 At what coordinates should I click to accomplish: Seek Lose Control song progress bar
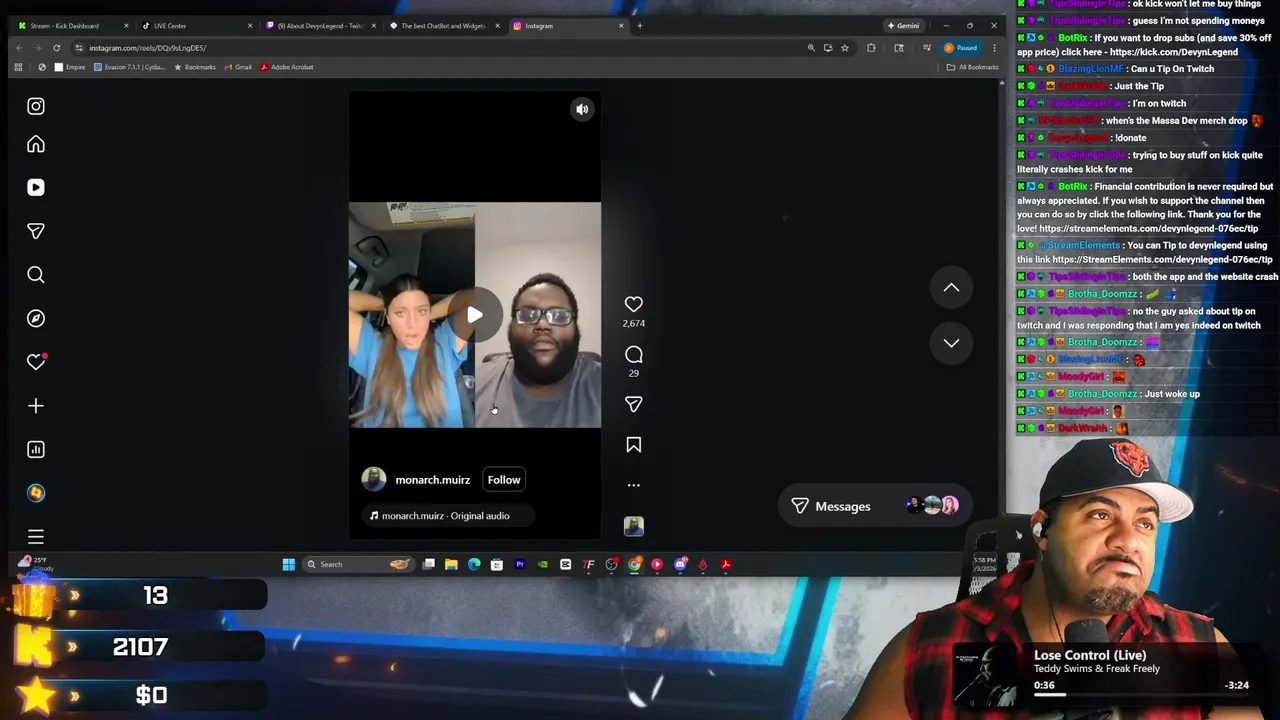pos(1141,695)
